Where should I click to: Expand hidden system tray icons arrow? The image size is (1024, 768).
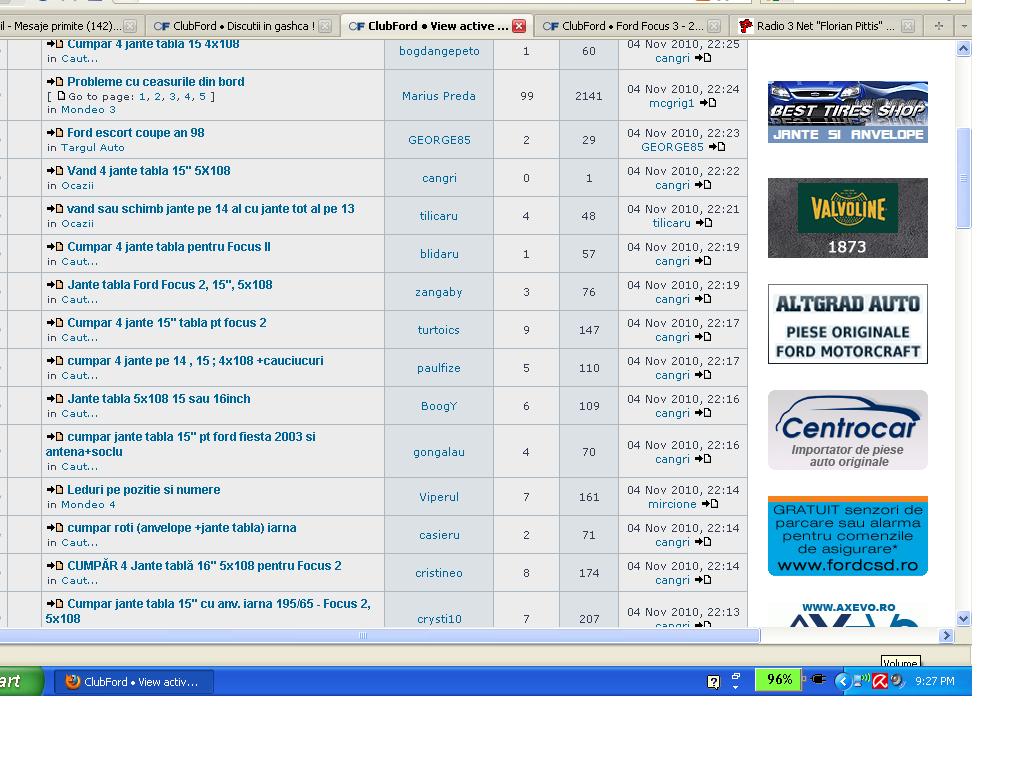(x=842, y=681)
